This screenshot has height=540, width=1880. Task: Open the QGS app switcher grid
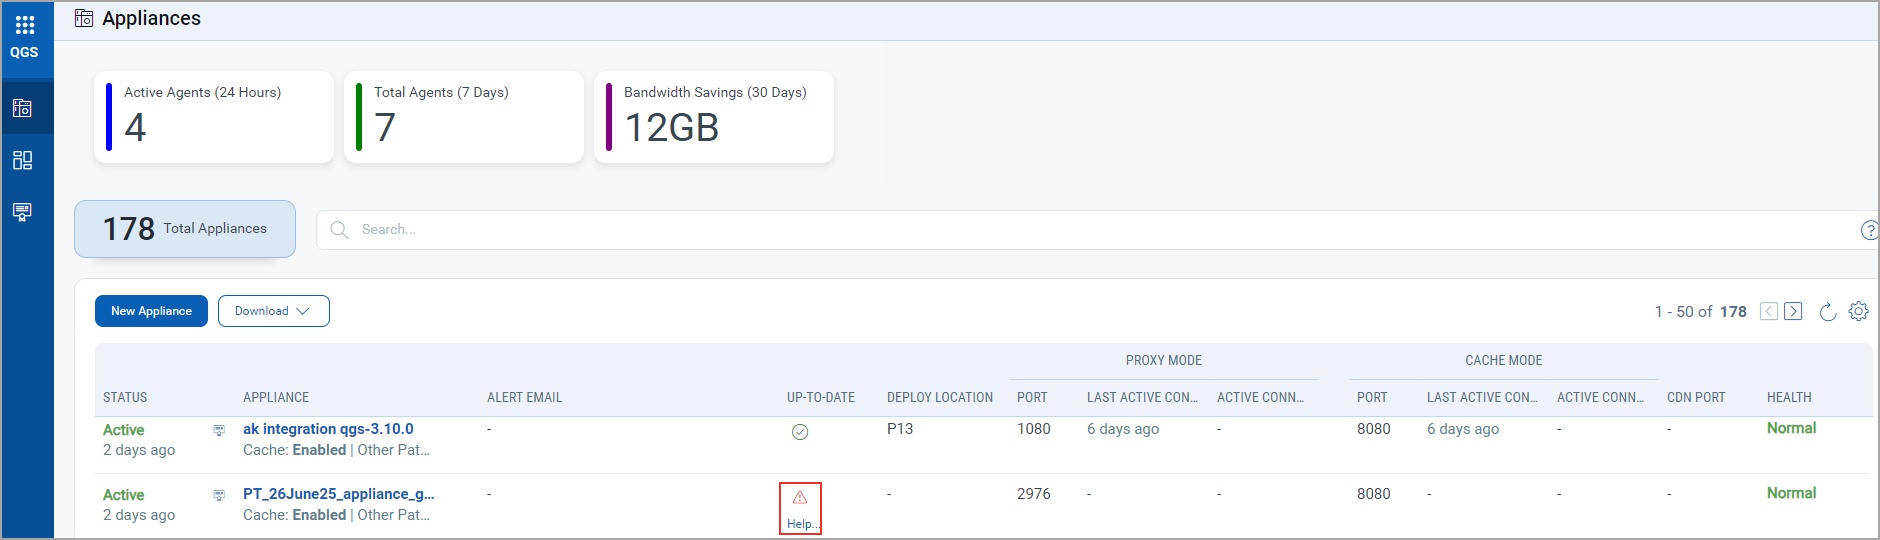tap(25, 25)
